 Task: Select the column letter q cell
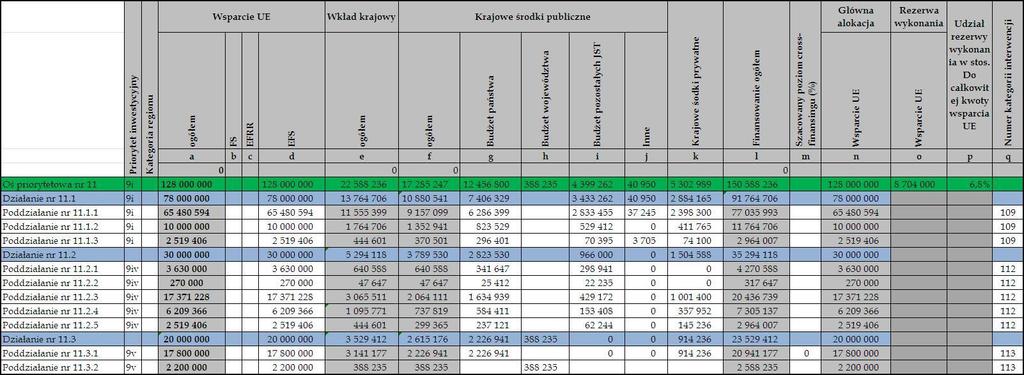pos(1008,156)
